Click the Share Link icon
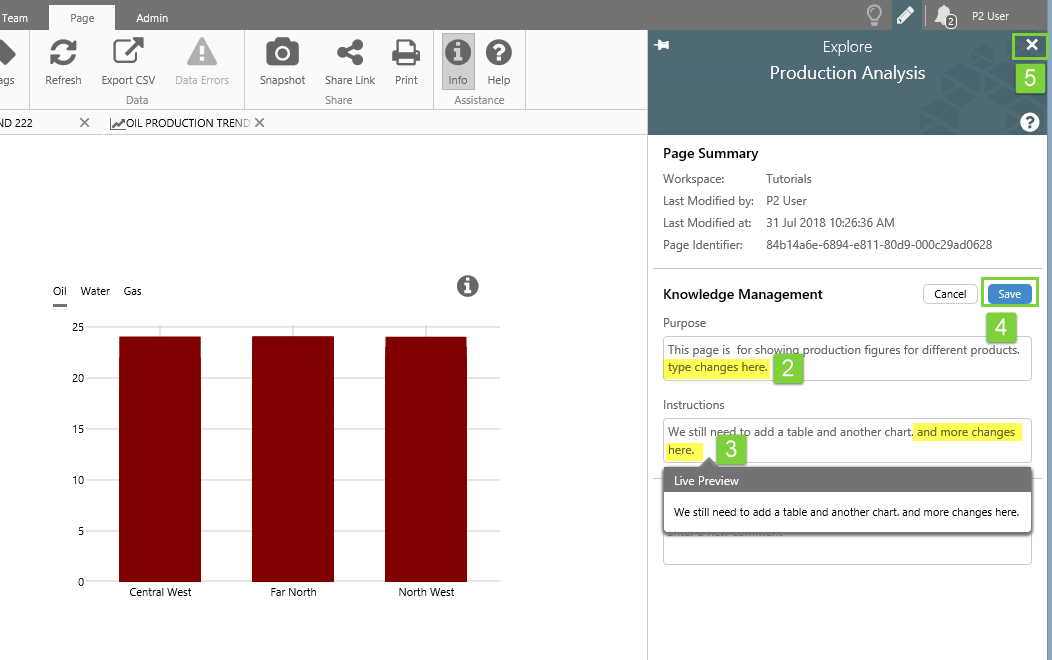The height and width of the screenshot is (660, 1052). [350, 53]
